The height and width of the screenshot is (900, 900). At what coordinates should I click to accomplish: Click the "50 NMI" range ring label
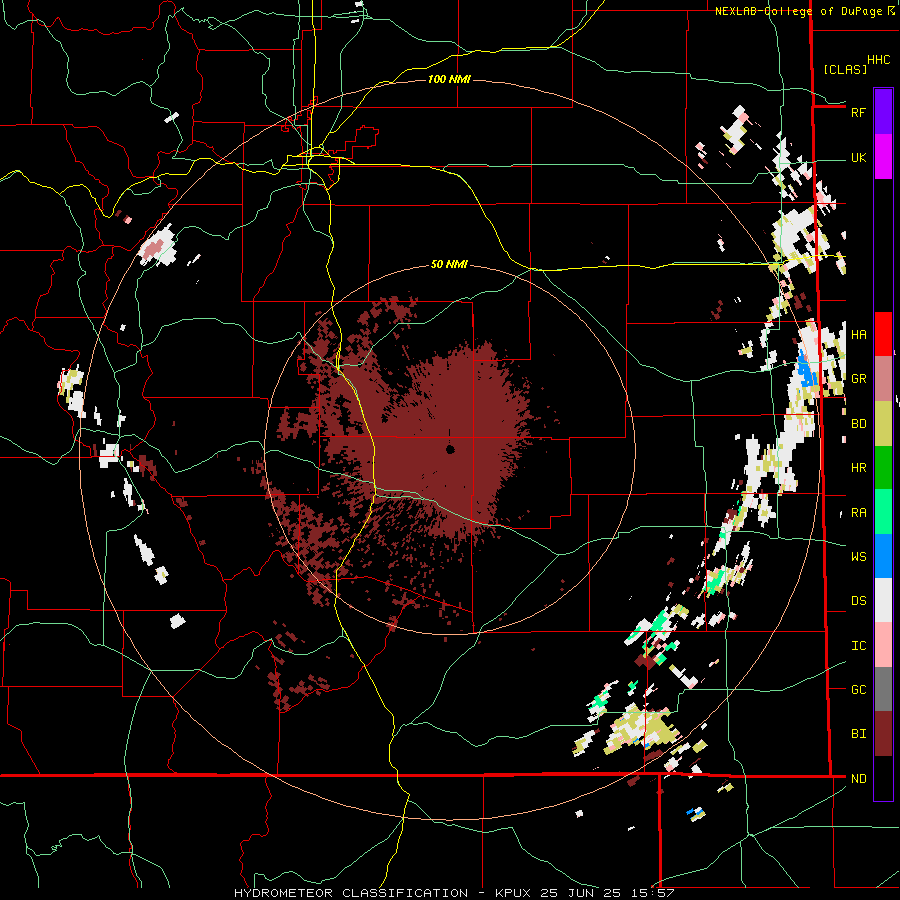449,265
